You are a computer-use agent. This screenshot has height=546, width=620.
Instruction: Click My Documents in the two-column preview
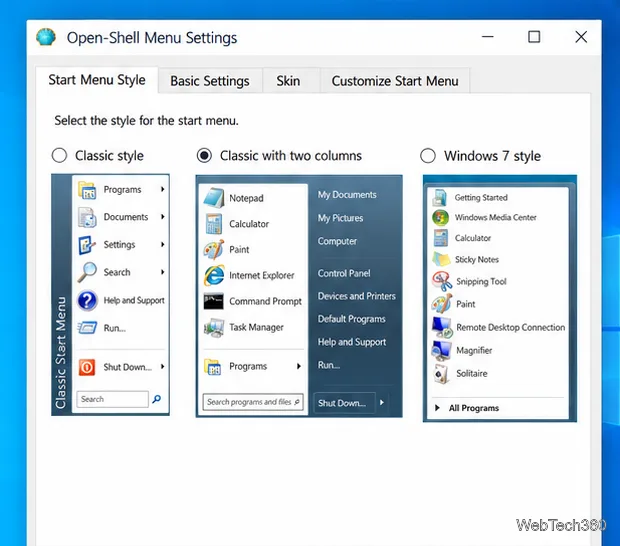pos(347,195)
